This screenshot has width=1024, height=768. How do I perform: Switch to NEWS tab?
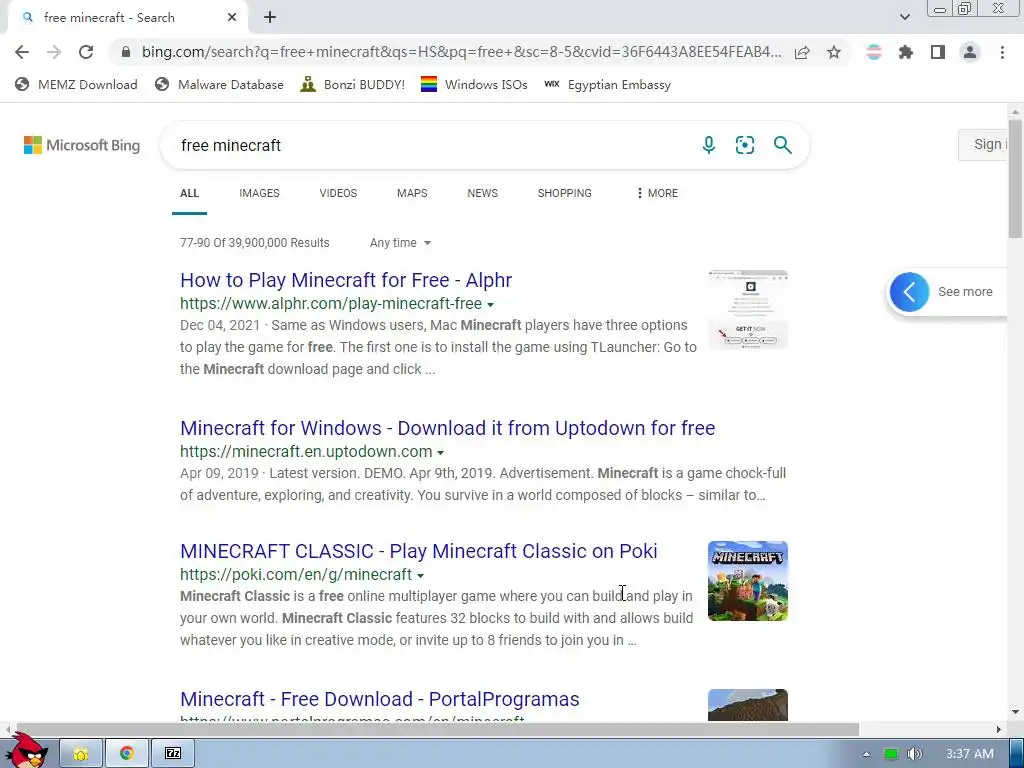(x=483, y=193)
